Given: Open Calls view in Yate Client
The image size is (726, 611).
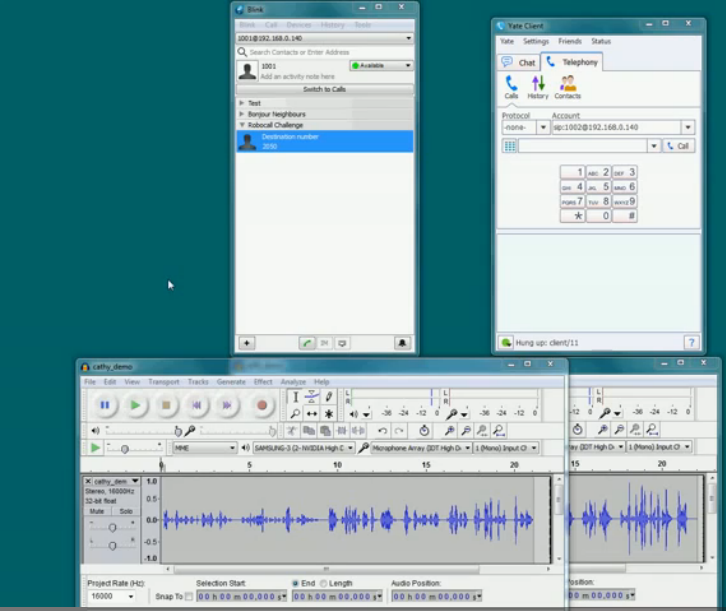Looking at the screenshot, I should pyautogui.click(x=511, y=87).
